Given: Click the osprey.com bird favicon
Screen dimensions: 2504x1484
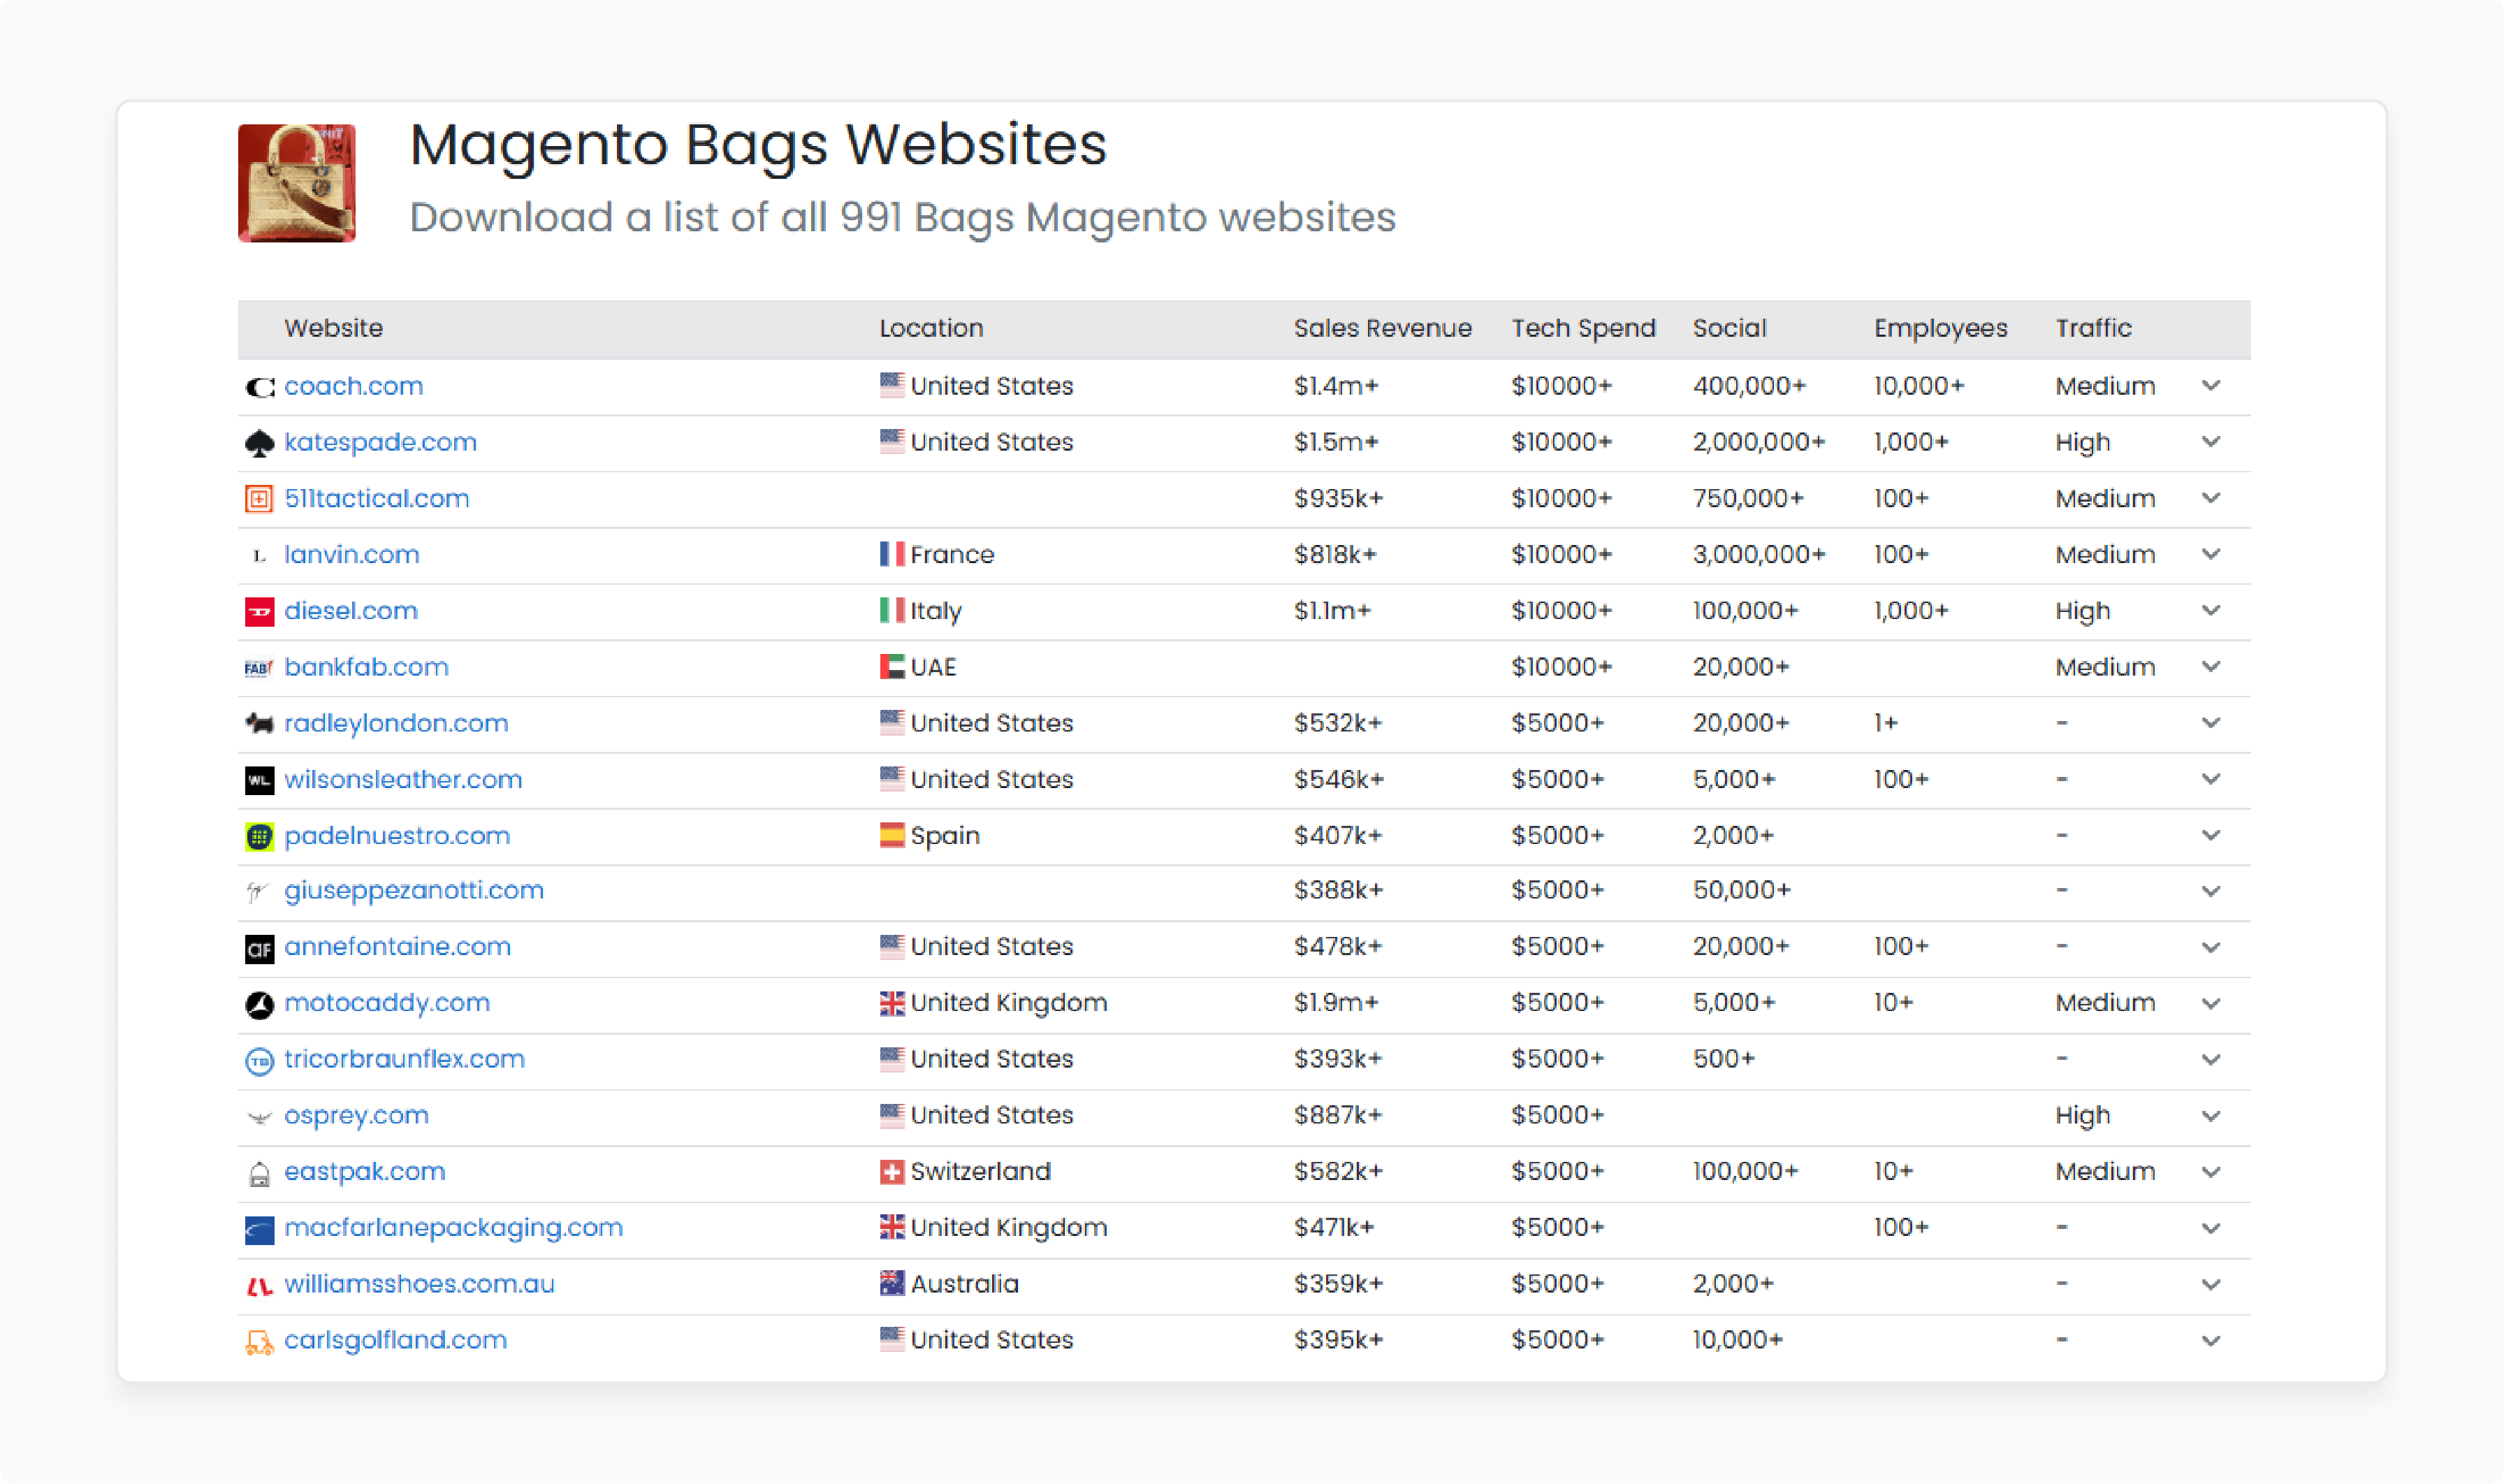Looking at the screenshot, I should coord(259,1117).
